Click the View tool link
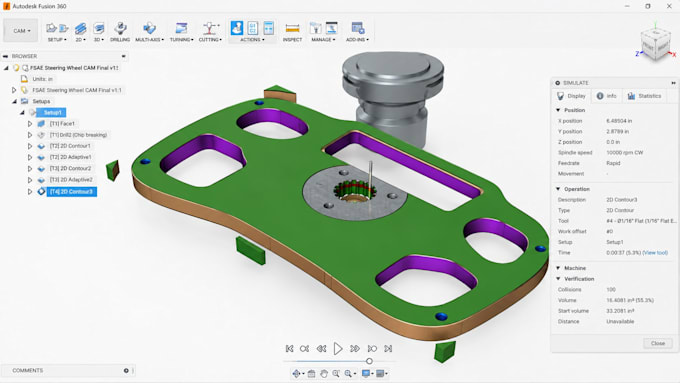This screenshot has width=680, height=383. [x=655, y=252]
